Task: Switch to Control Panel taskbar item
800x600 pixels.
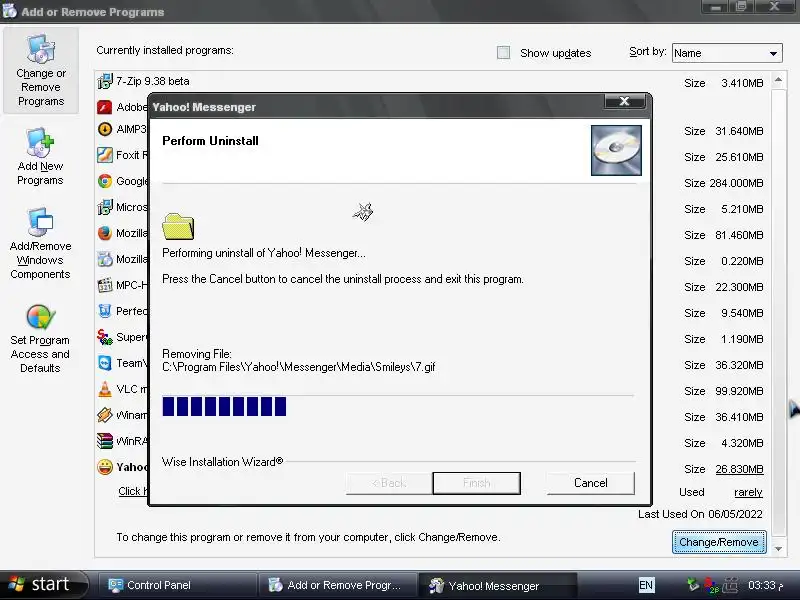Action: pyautogui.click(x=177, y=585)
